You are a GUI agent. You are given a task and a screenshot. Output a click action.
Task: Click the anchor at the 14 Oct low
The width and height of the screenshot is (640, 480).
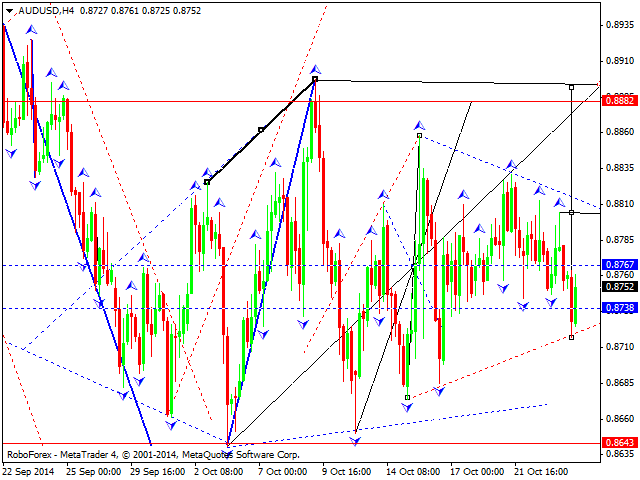pos(407,397)
